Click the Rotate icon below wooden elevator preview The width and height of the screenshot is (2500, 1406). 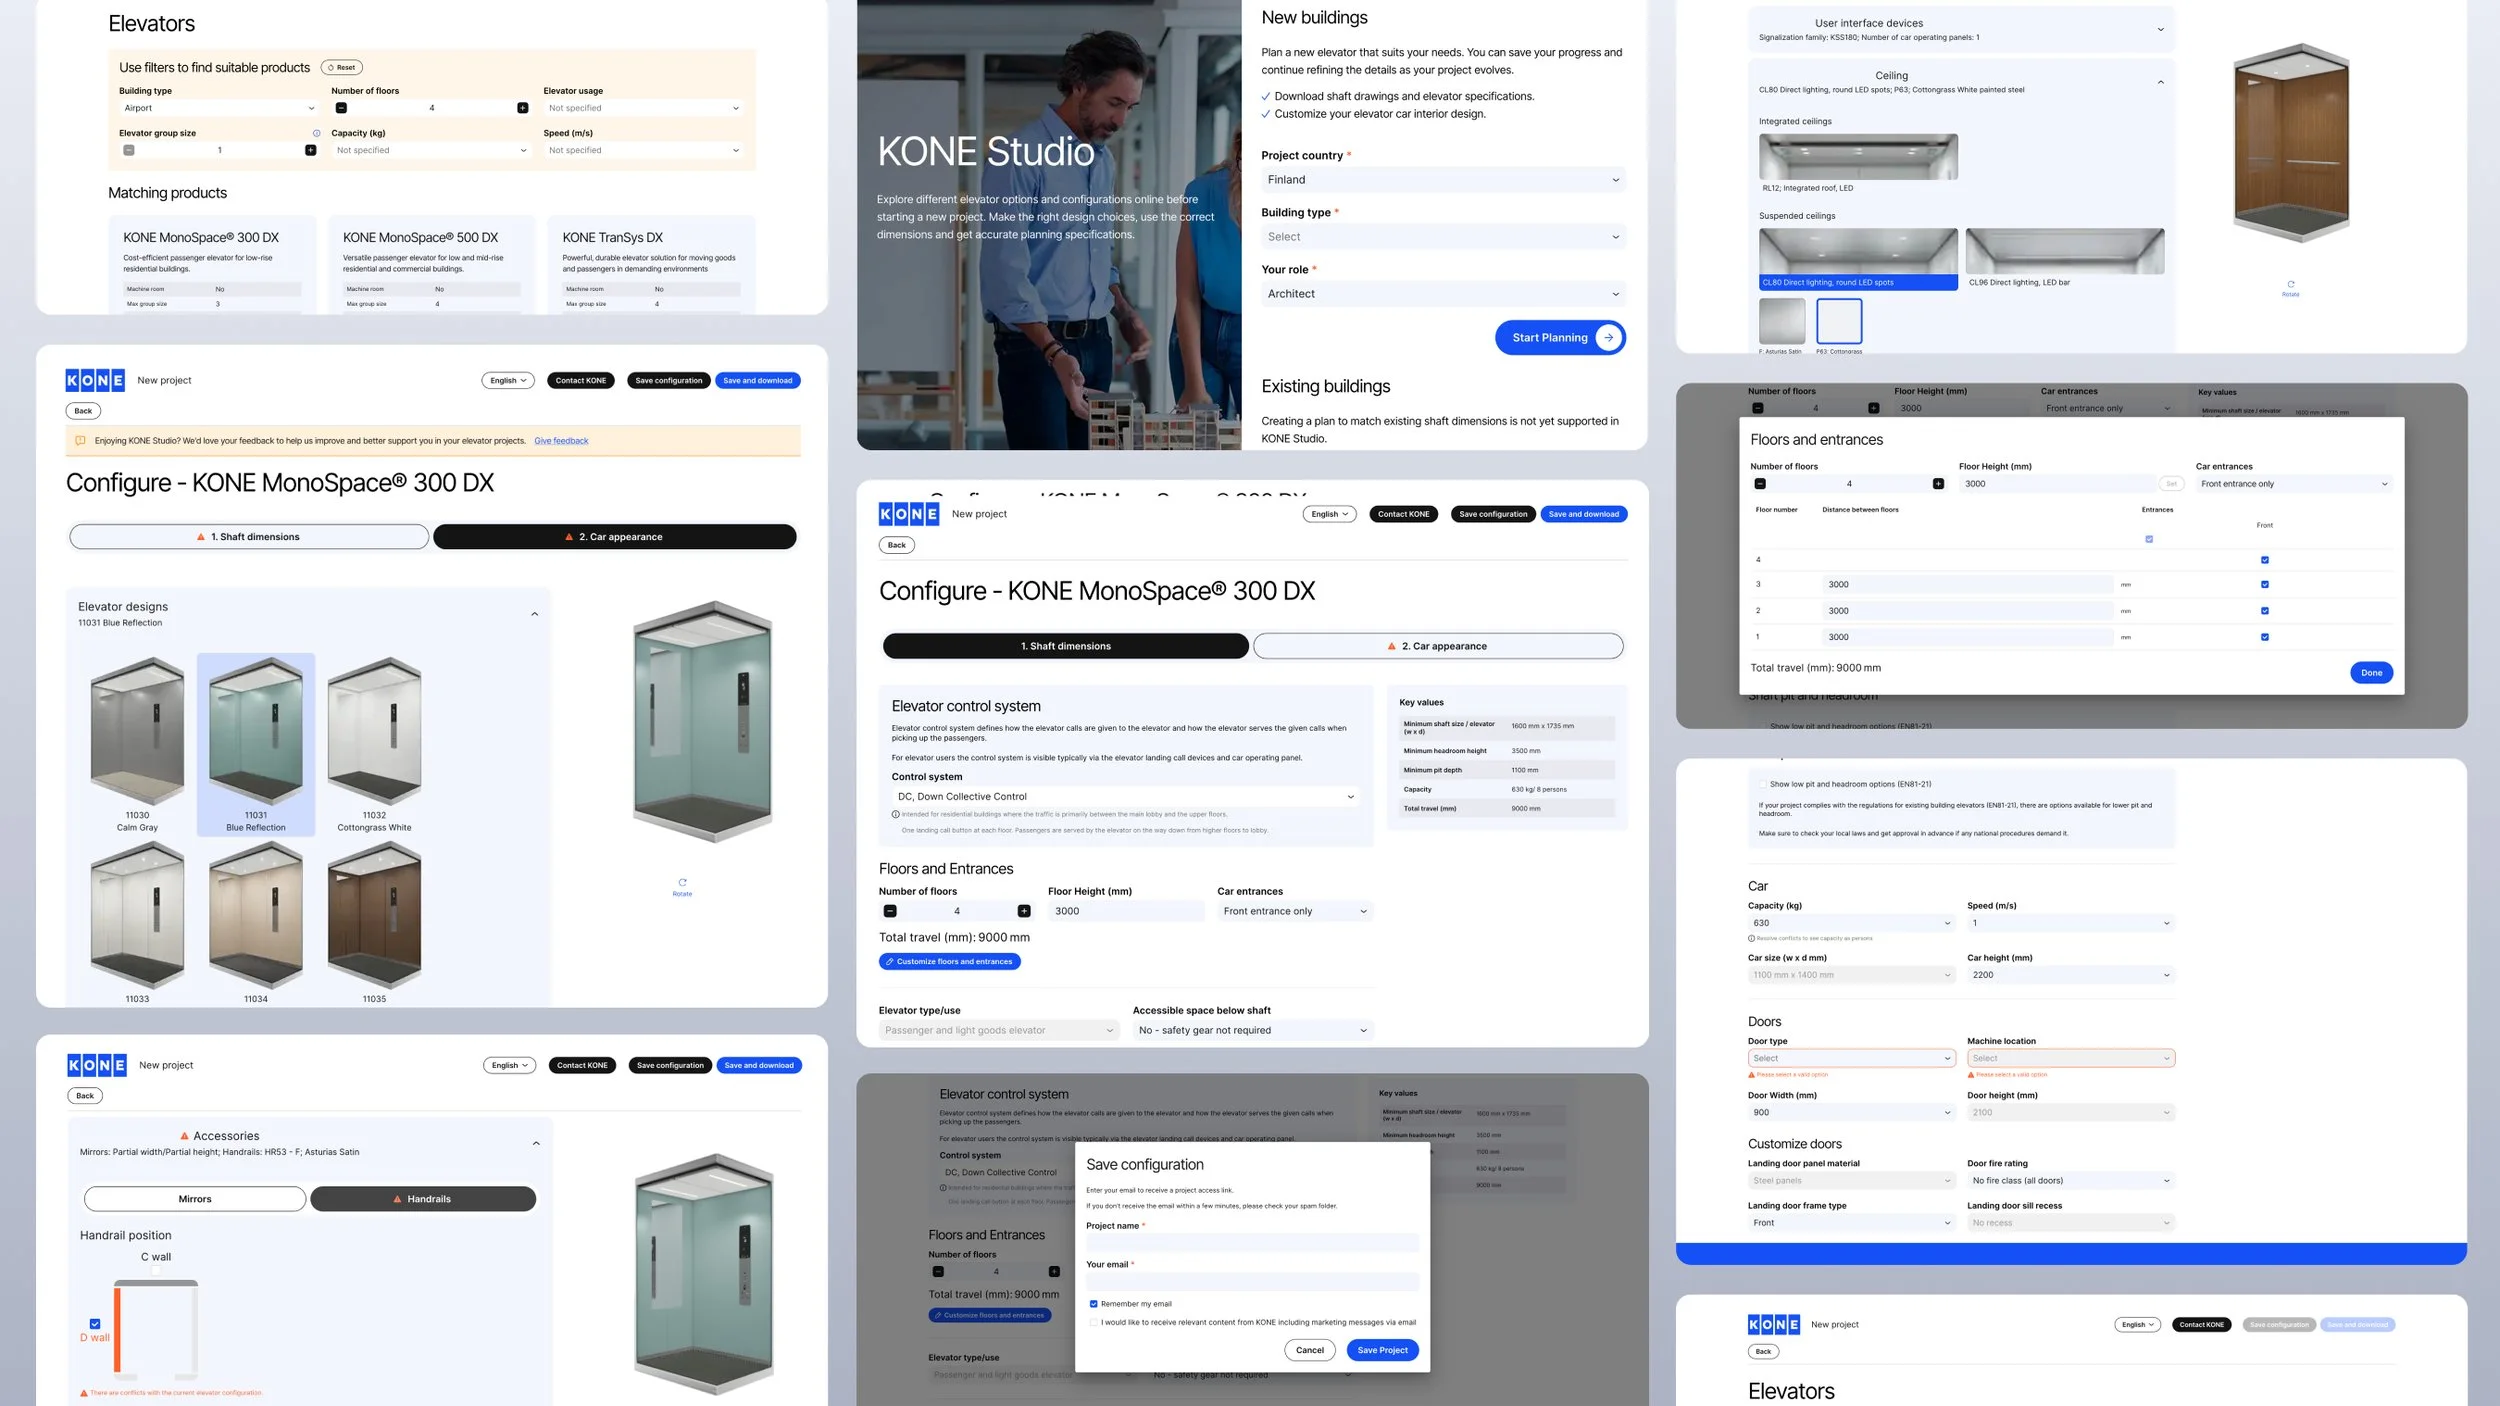coord(2290,284)
